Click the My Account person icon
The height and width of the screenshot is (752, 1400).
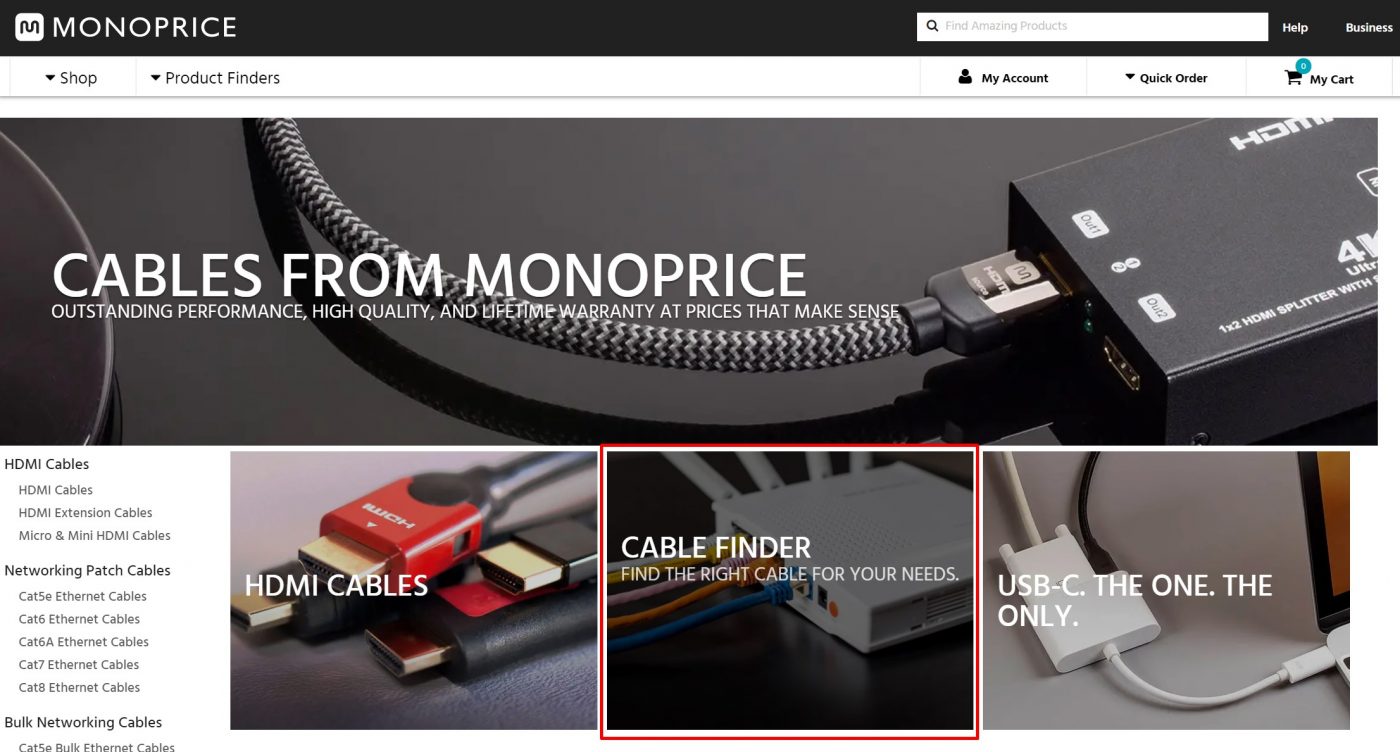(965, 77)
